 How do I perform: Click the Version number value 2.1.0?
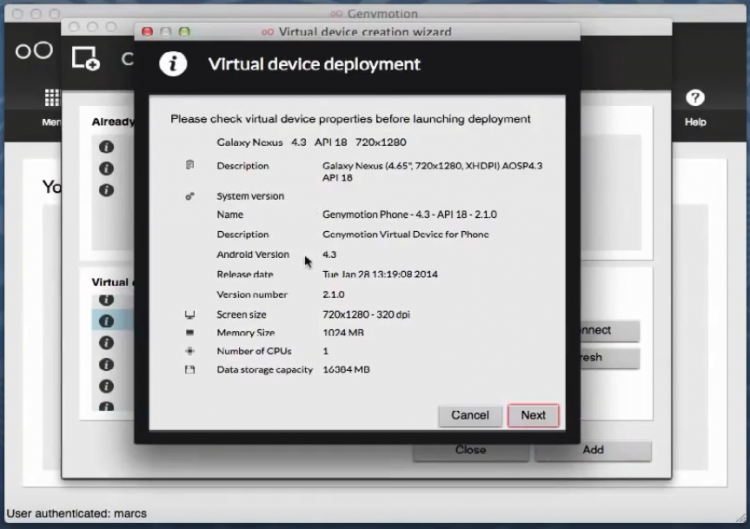[x=333, y=294]
